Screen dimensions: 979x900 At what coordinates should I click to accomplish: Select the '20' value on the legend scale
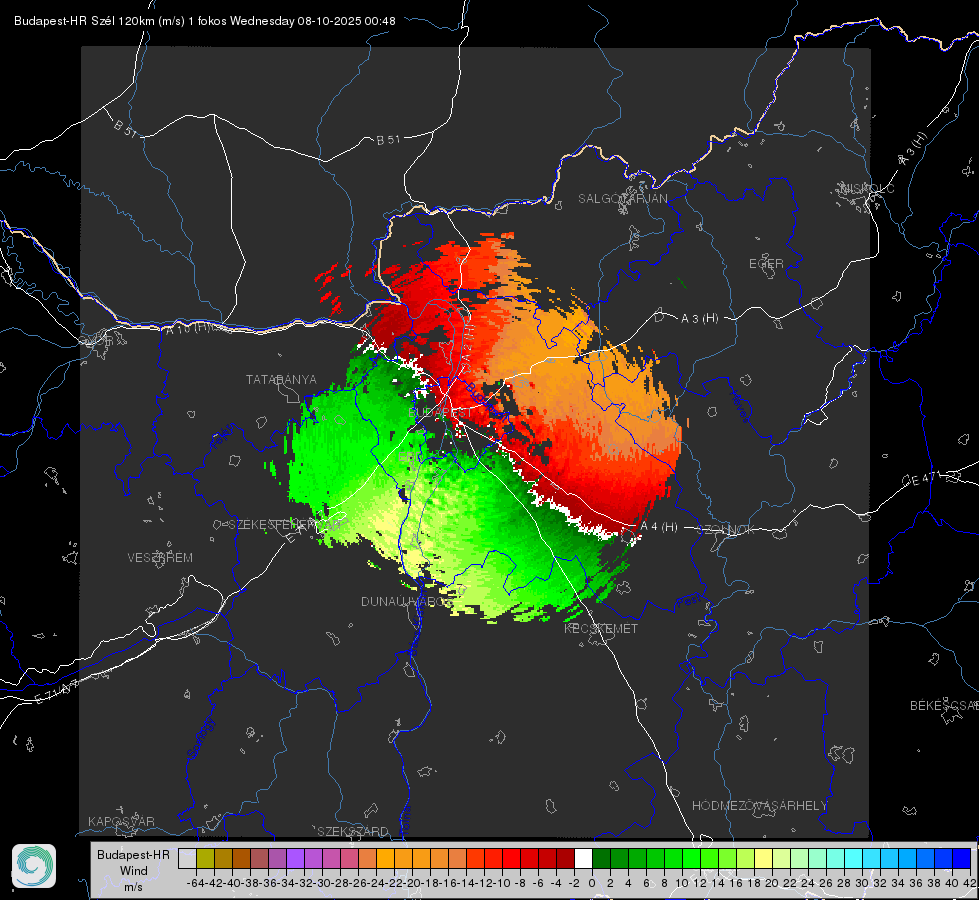772,883
